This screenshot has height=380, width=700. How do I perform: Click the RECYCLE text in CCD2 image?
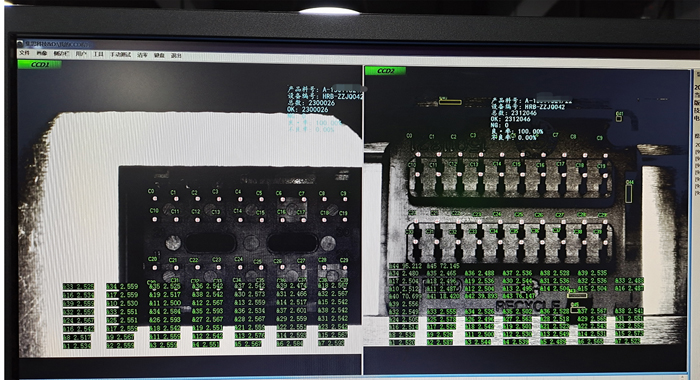pos(527,305)
